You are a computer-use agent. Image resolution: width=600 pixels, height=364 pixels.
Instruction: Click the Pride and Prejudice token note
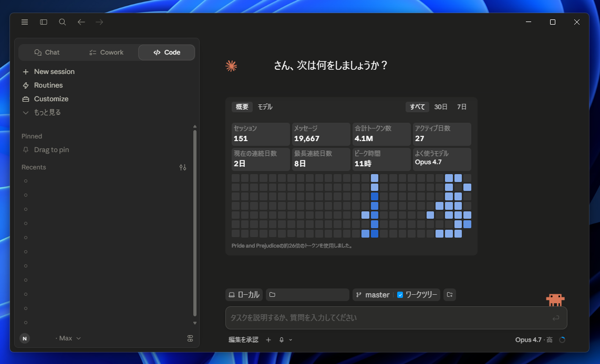pyautogui.click(x=292, y=246)
